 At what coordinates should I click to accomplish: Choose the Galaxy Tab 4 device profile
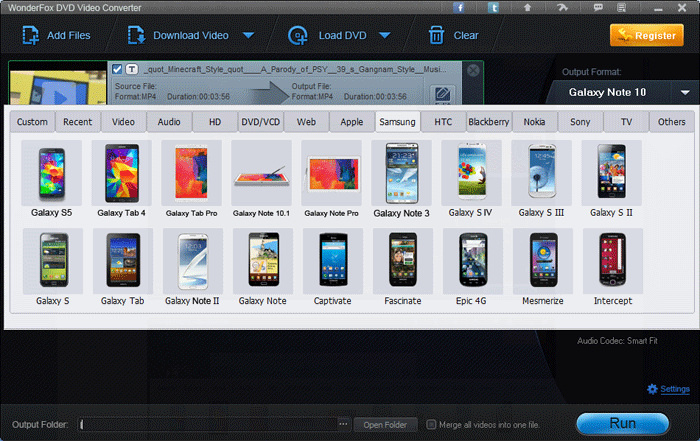pos(121,173)
